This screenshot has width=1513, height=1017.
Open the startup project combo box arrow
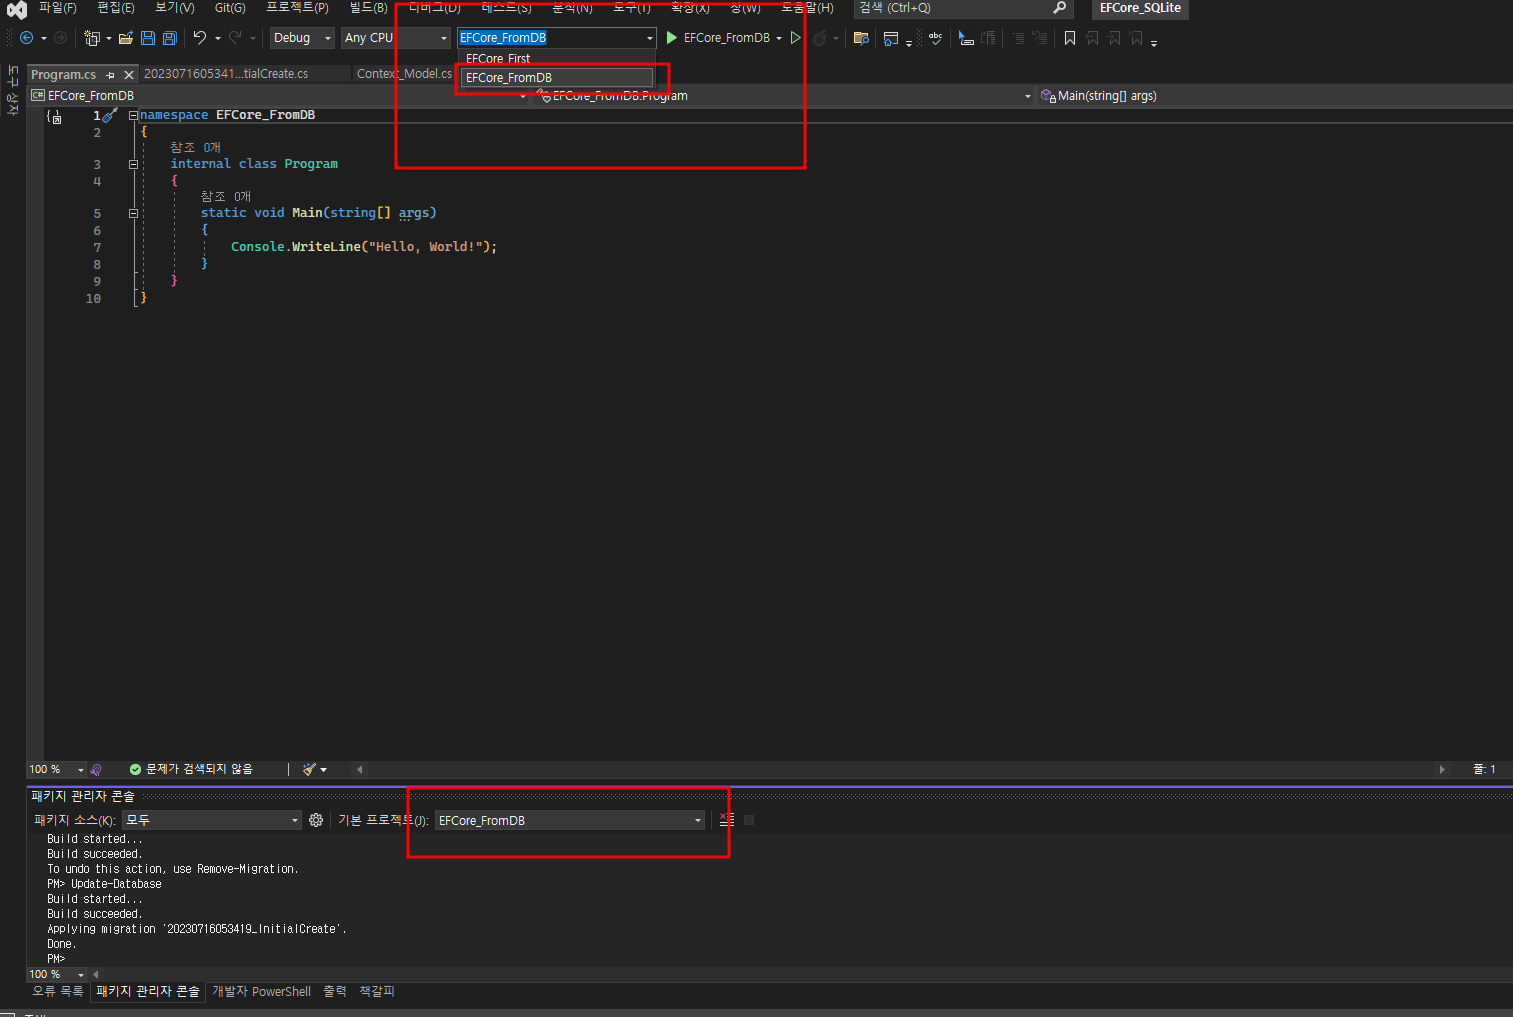(x=649, y=38)
